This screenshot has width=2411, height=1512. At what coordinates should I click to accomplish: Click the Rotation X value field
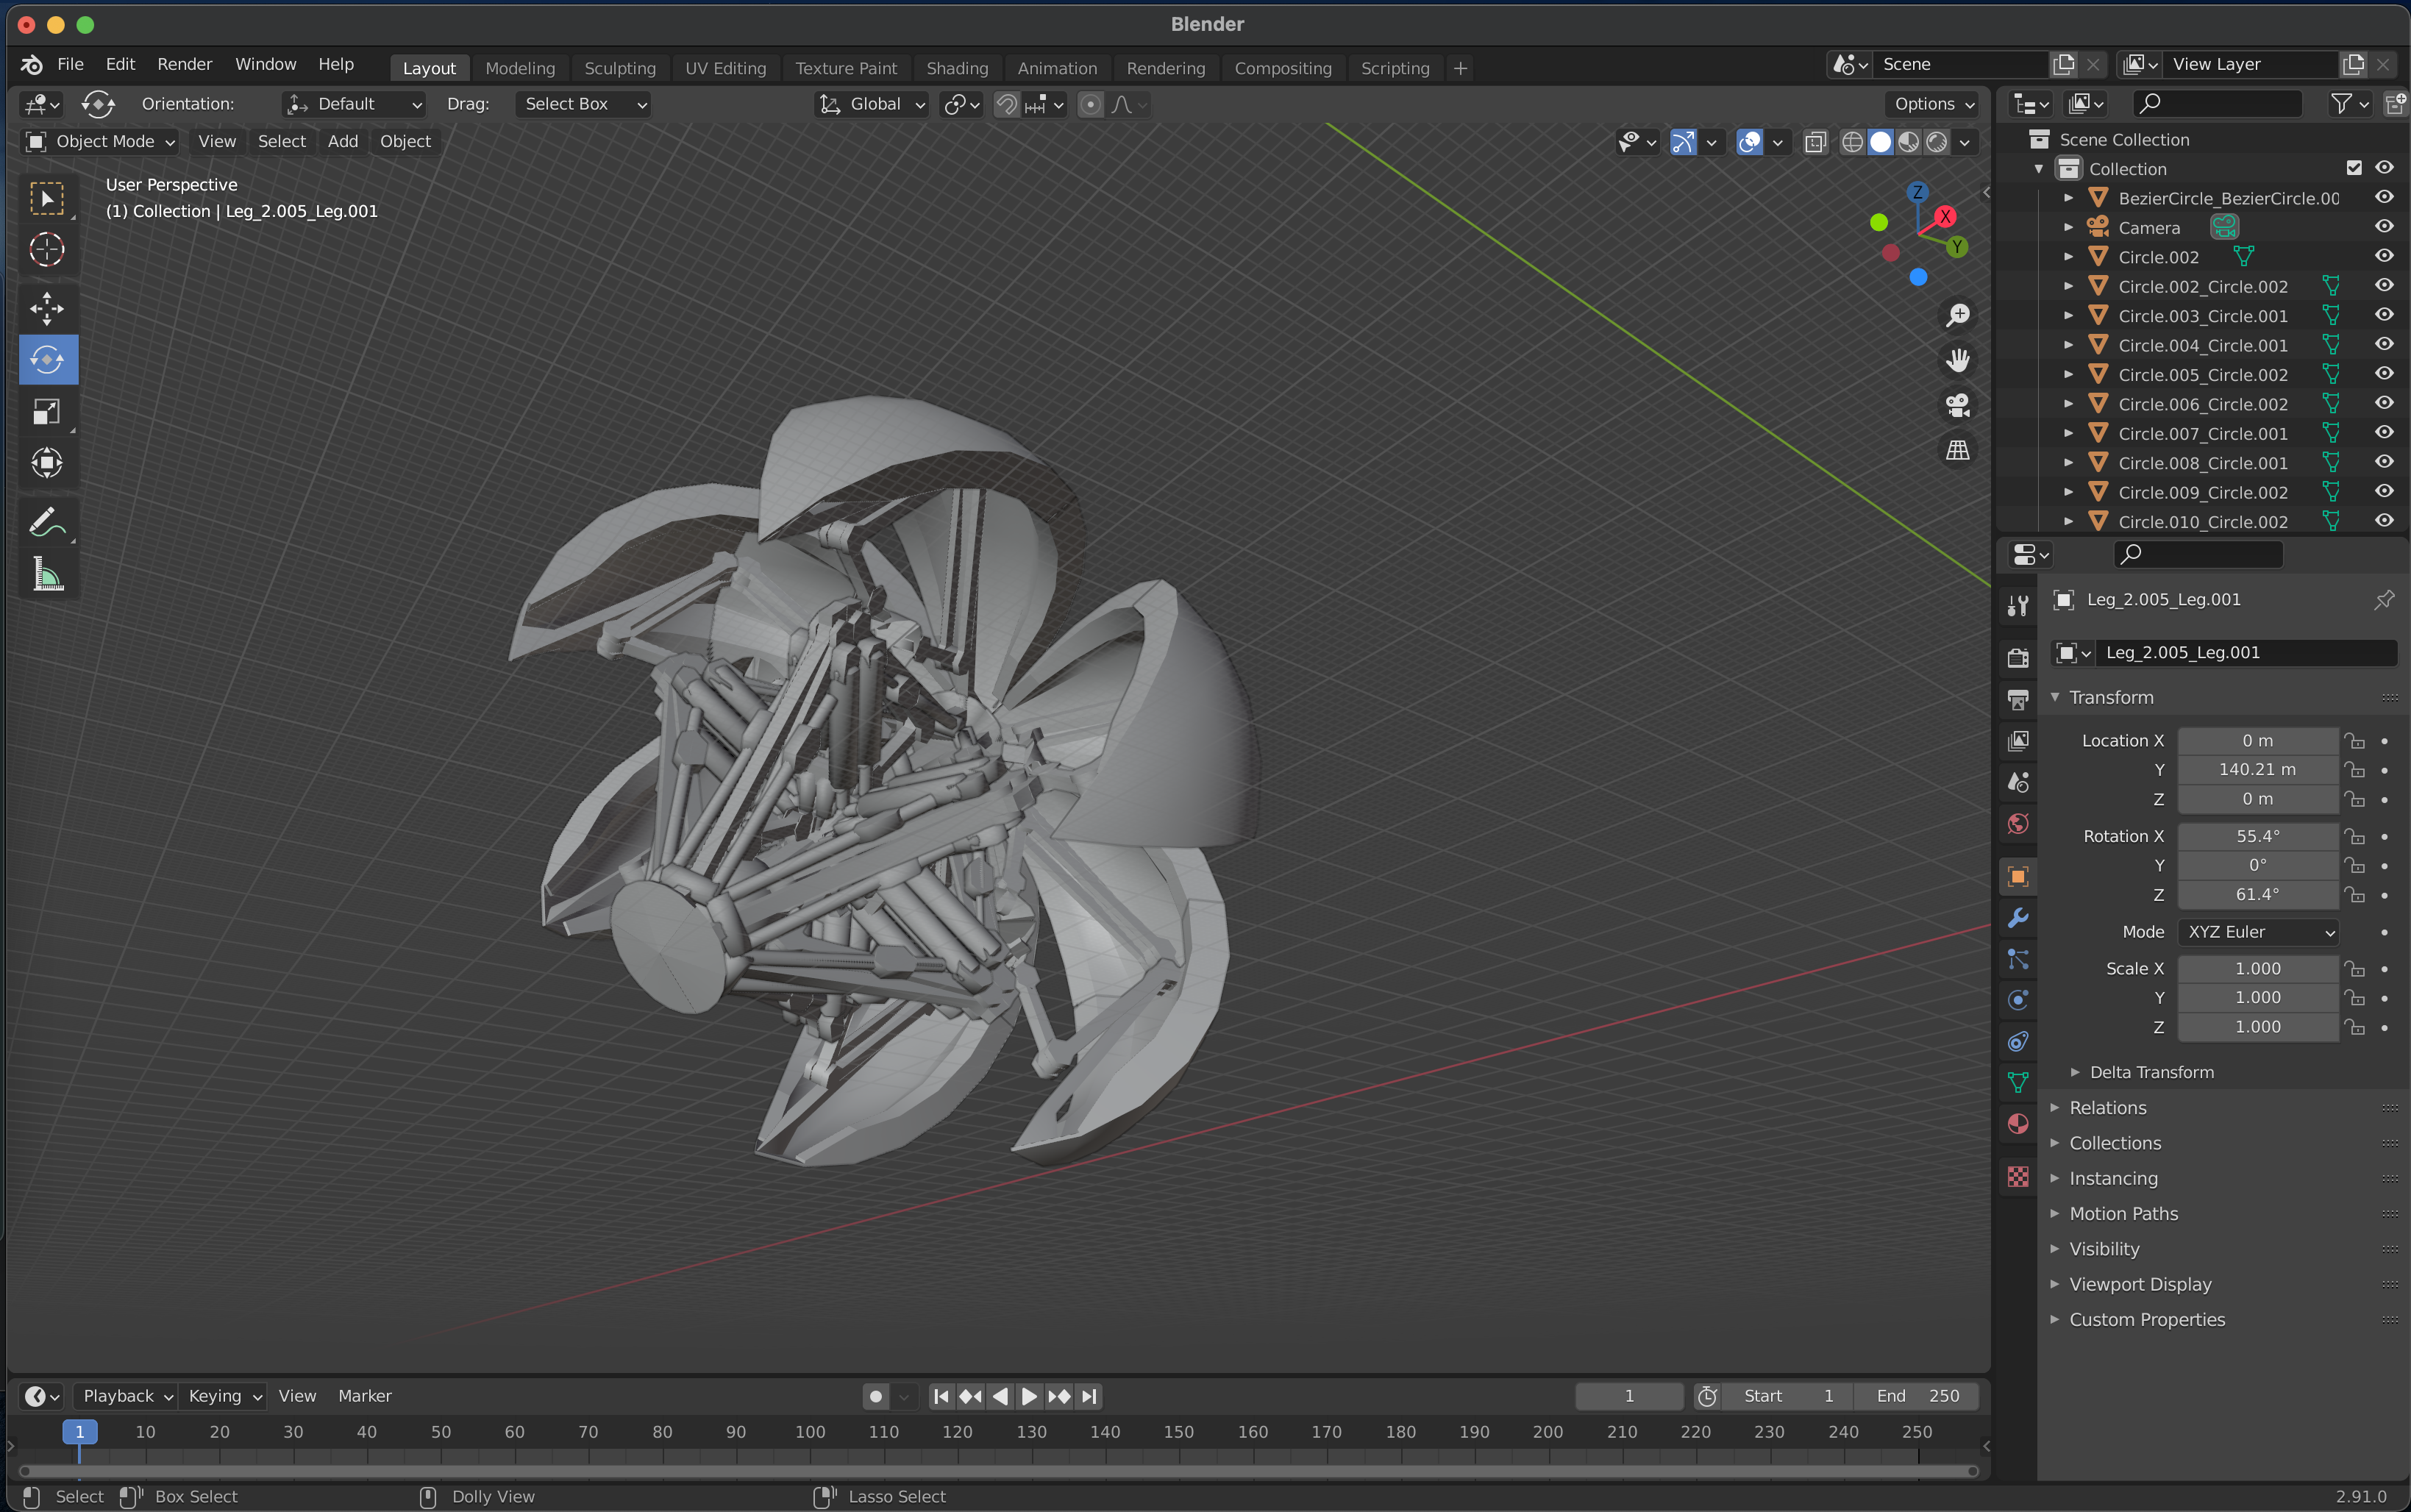(x=2258, y=836)
